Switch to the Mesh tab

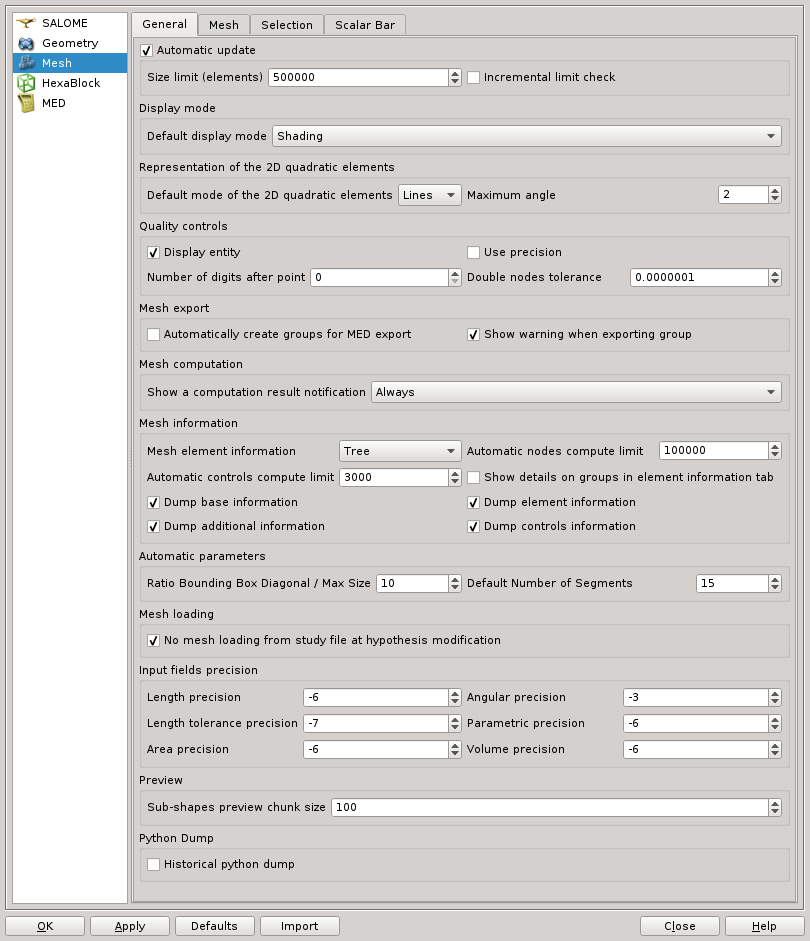click(x=224, y=25)
